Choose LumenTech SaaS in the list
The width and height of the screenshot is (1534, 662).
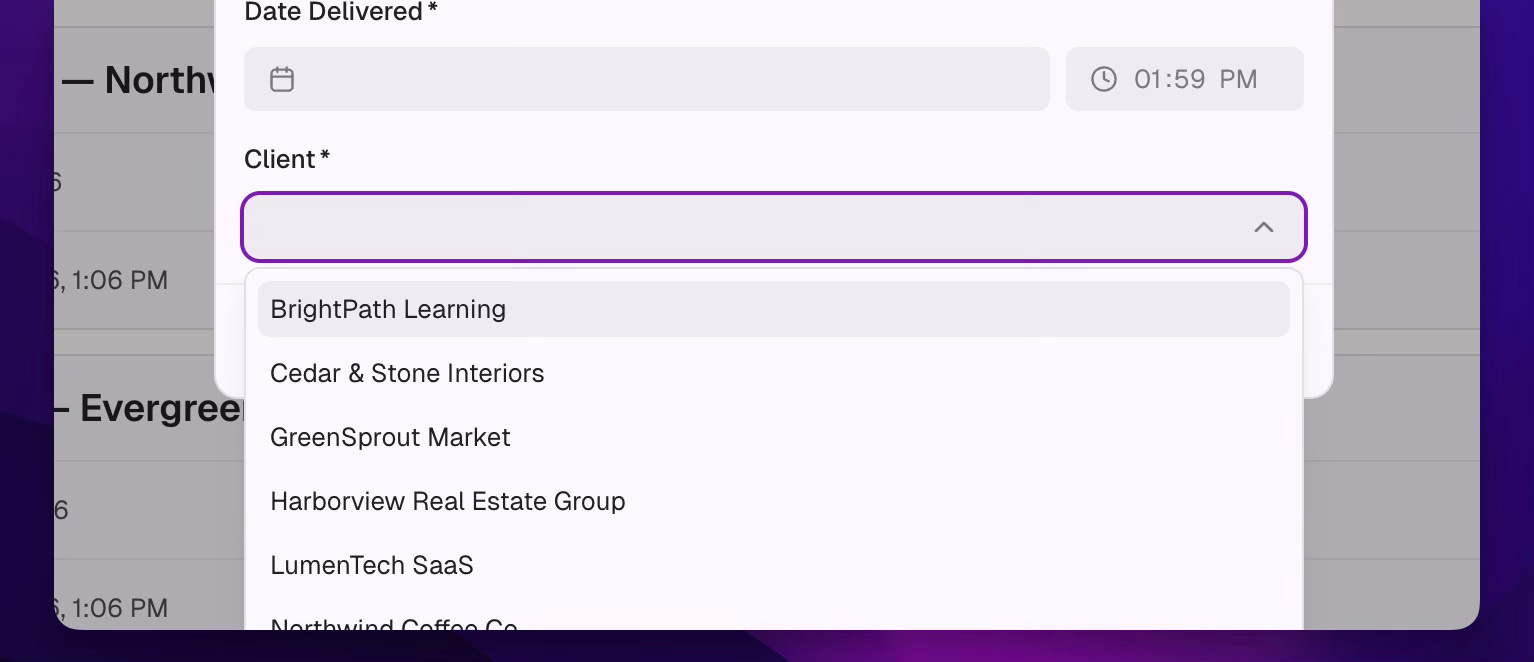coord(773,565)
